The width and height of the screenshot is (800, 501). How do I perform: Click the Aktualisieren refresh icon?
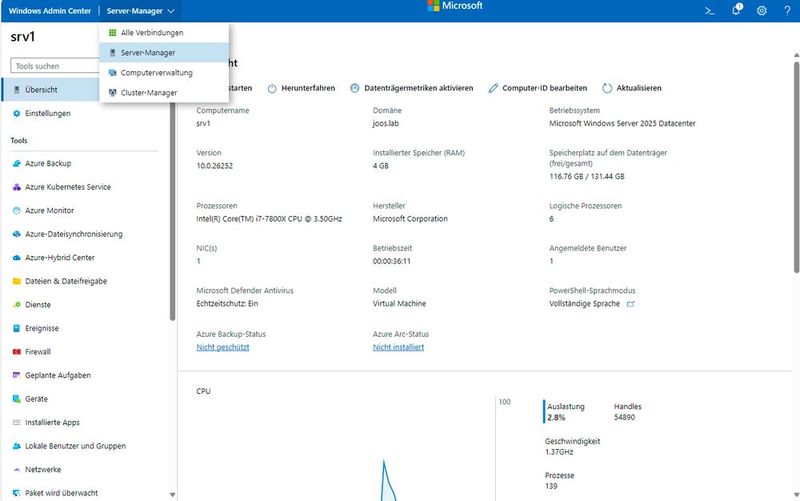click(x=607, y=88)
